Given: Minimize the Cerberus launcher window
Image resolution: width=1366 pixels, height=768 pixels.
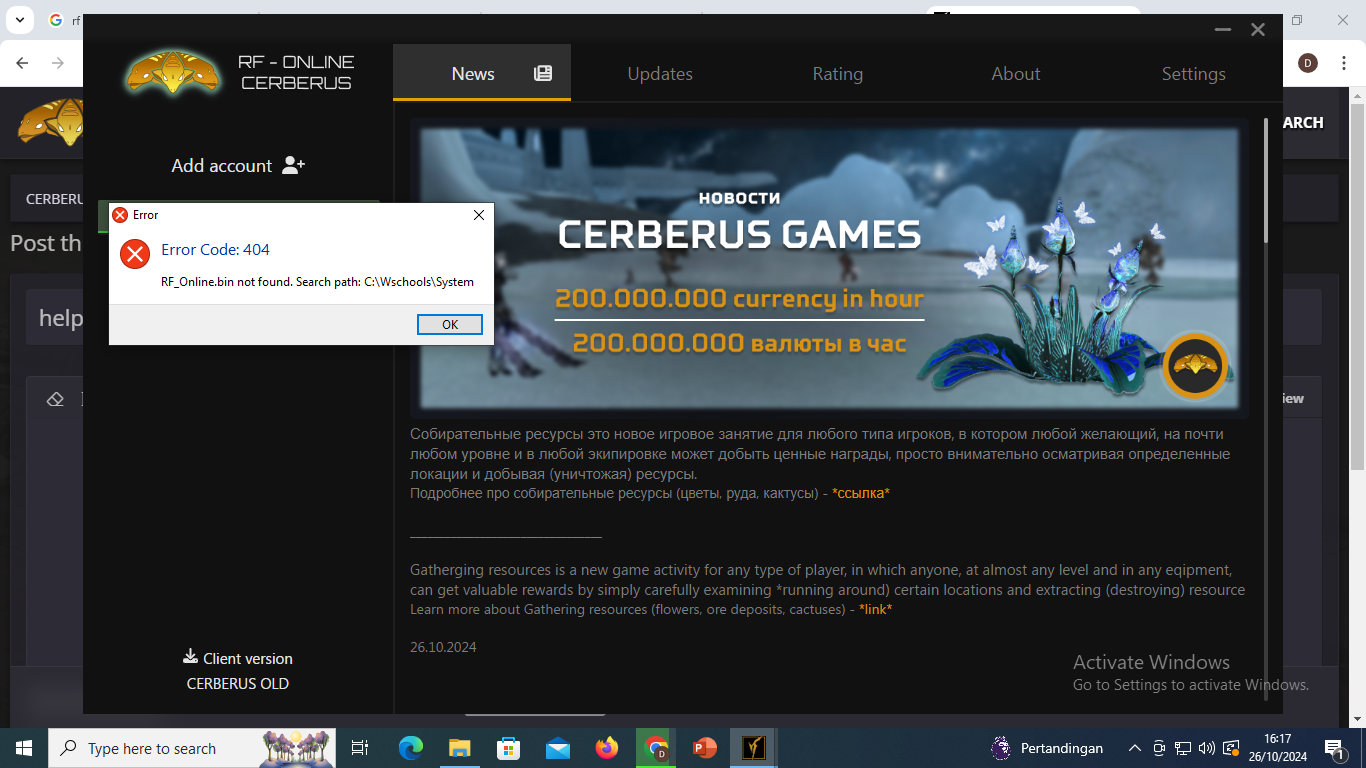Looking at the screenshot, I should (1223, 30).
